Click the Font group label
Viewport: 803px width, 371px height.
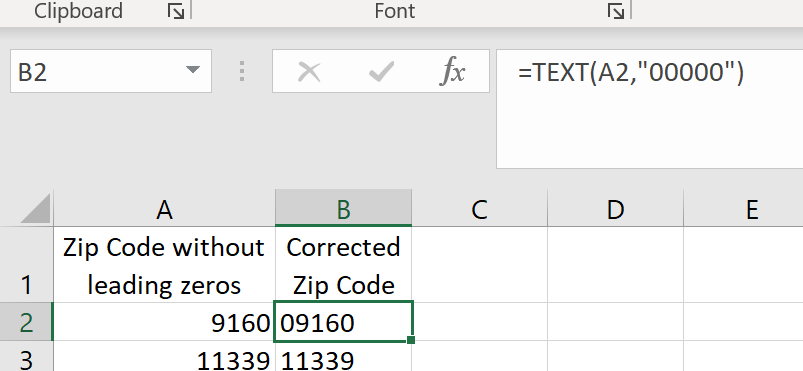coord(394,11)
